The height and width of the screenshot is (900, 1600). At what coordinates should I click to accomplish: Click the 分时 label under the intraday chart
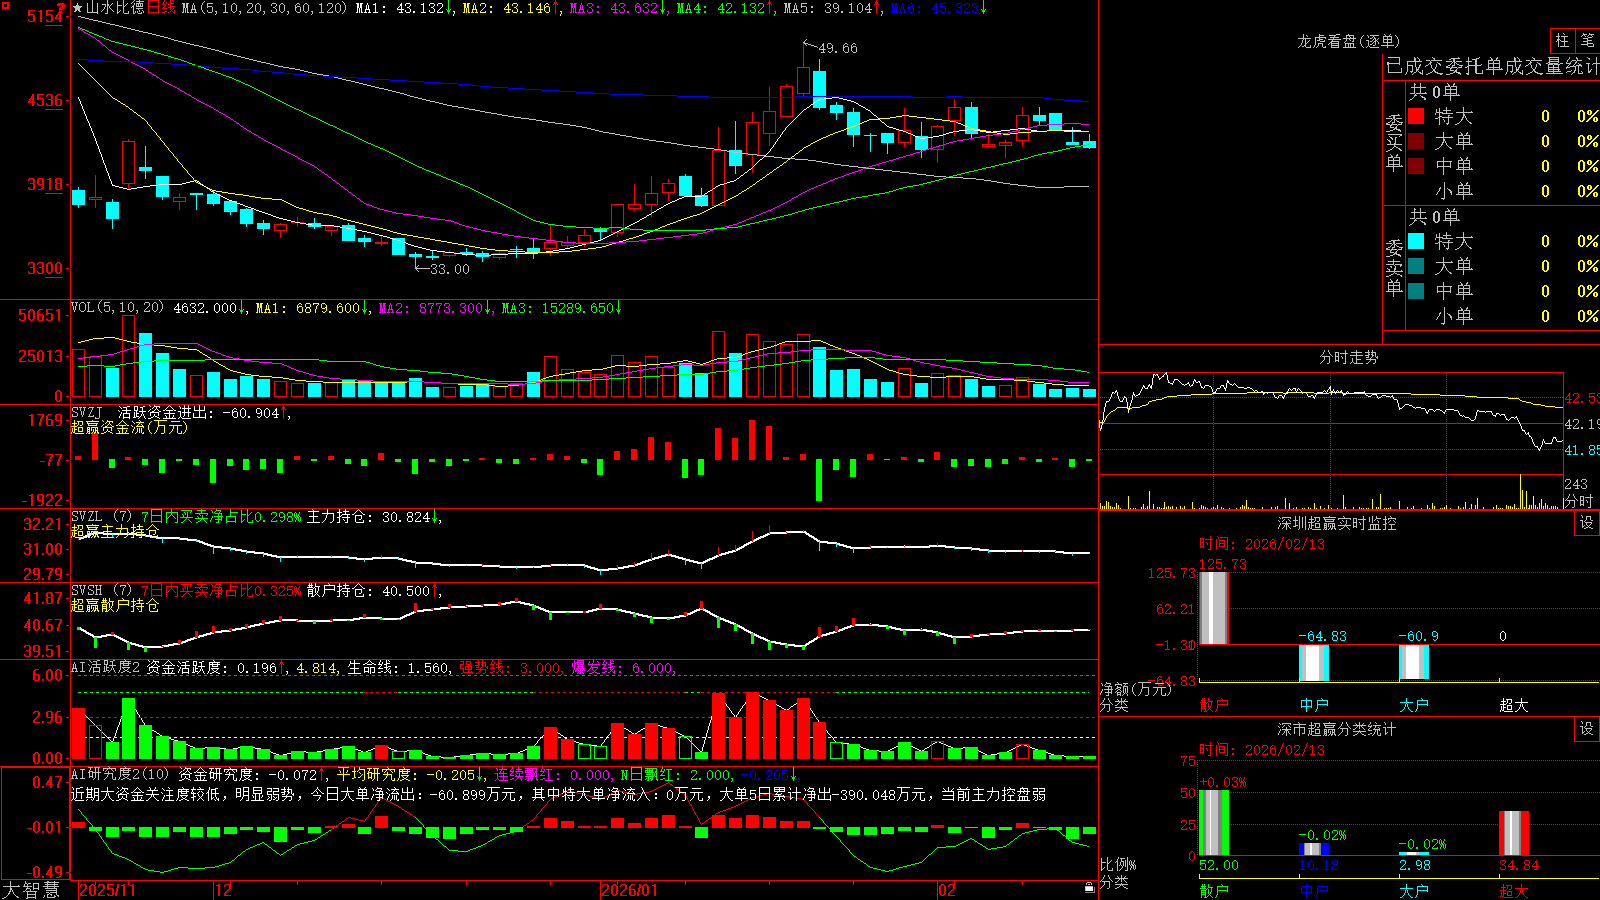(1579, 501)
